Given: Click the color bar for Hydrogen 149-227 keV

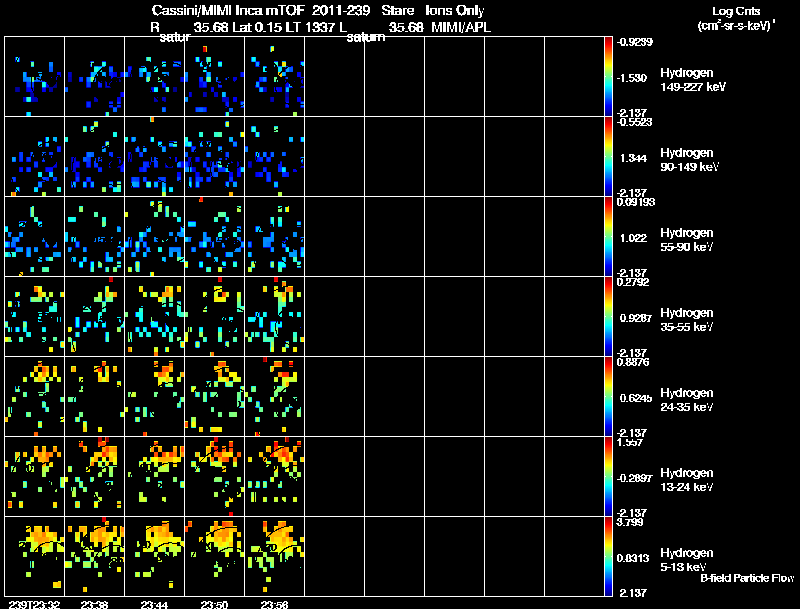Looking at the screenshot, I should click(x=608, y=77).
